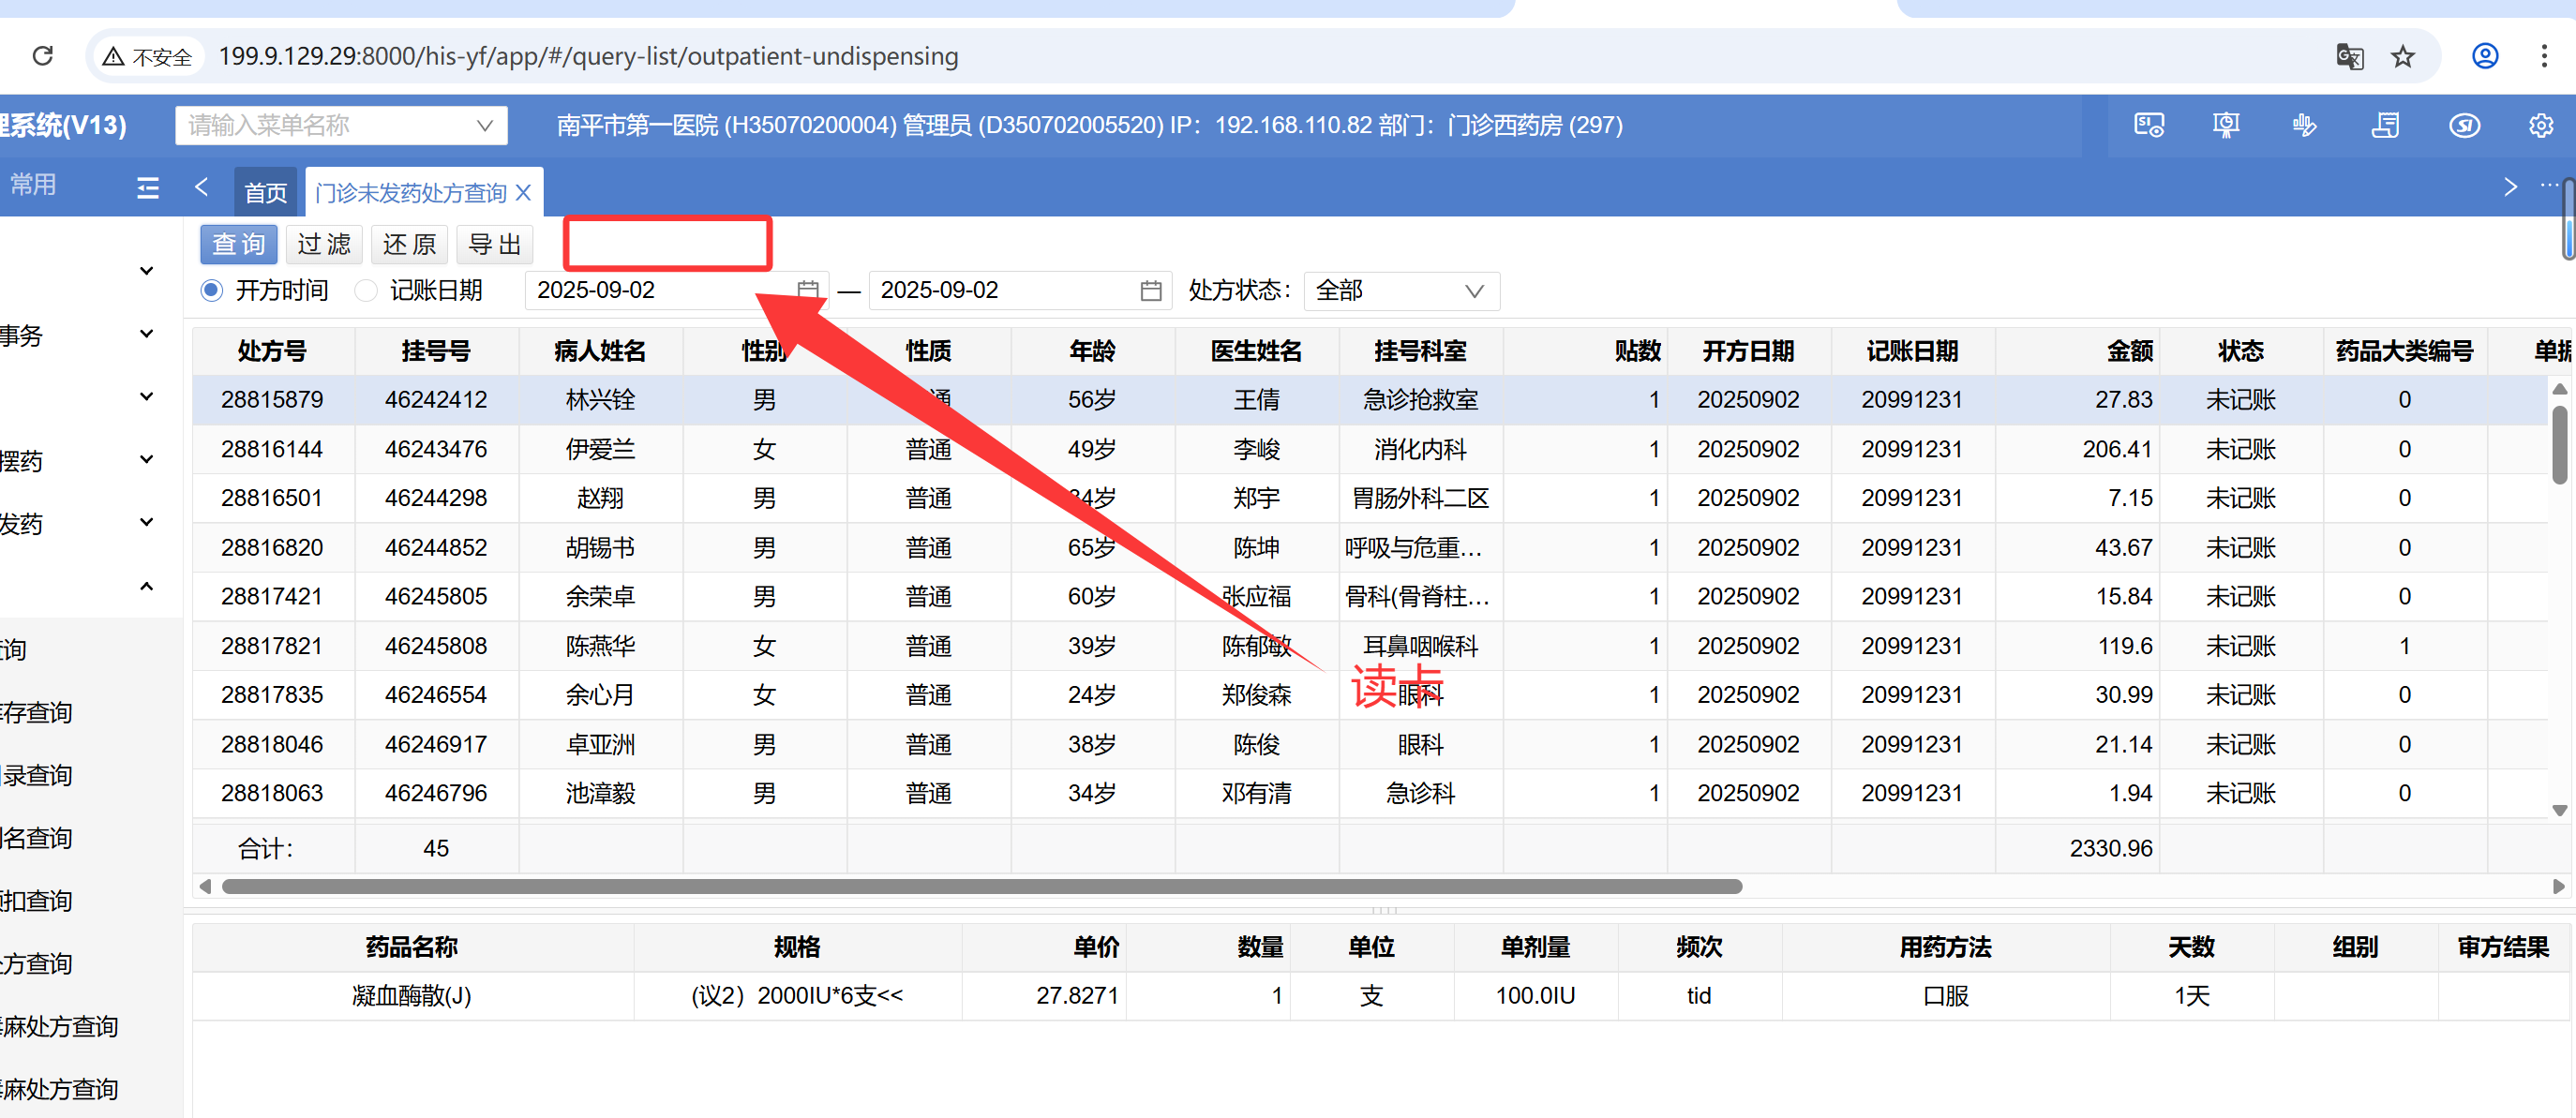Click the bar chart edit icon
Screen dimensions: 2576x1118
point(2304,125)
